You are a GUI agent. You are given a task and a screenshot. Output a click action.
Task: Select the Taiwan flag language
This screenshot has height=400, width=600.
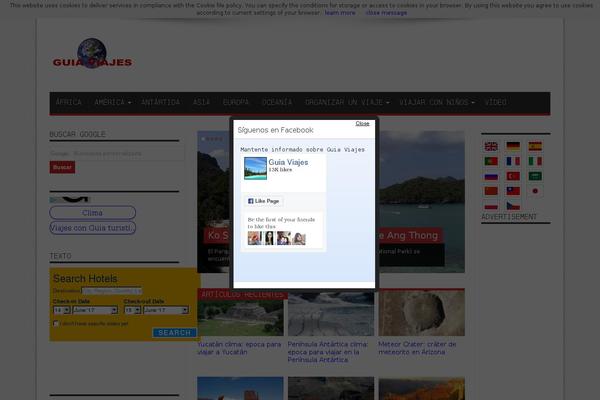[x=513, y=191]
